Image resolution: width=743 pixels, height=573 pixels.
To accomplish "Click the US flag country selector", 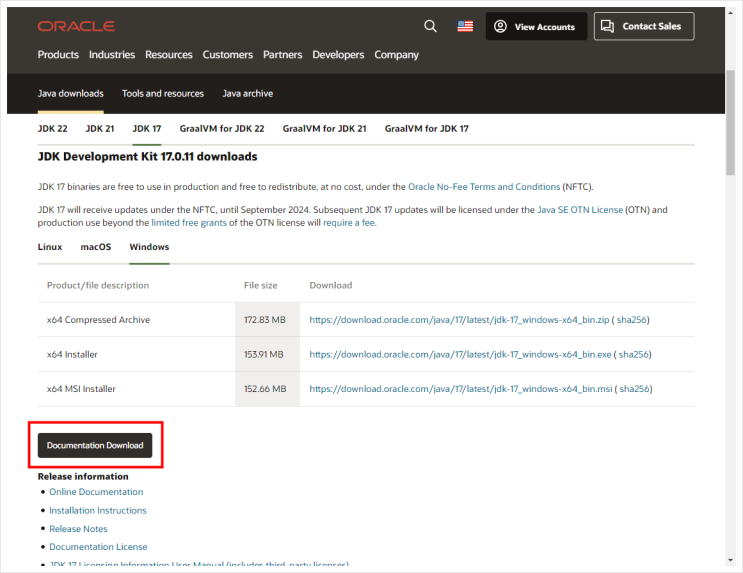I will [x=465, y=26].
